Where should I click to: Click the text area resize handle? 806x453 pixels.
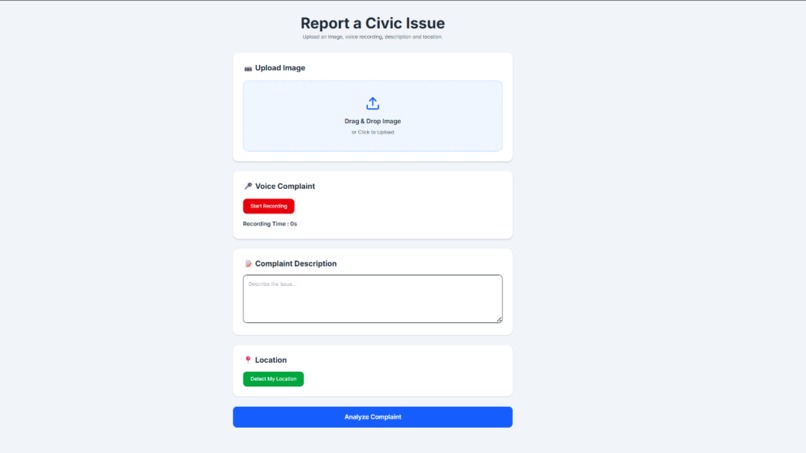click(499, 320)
